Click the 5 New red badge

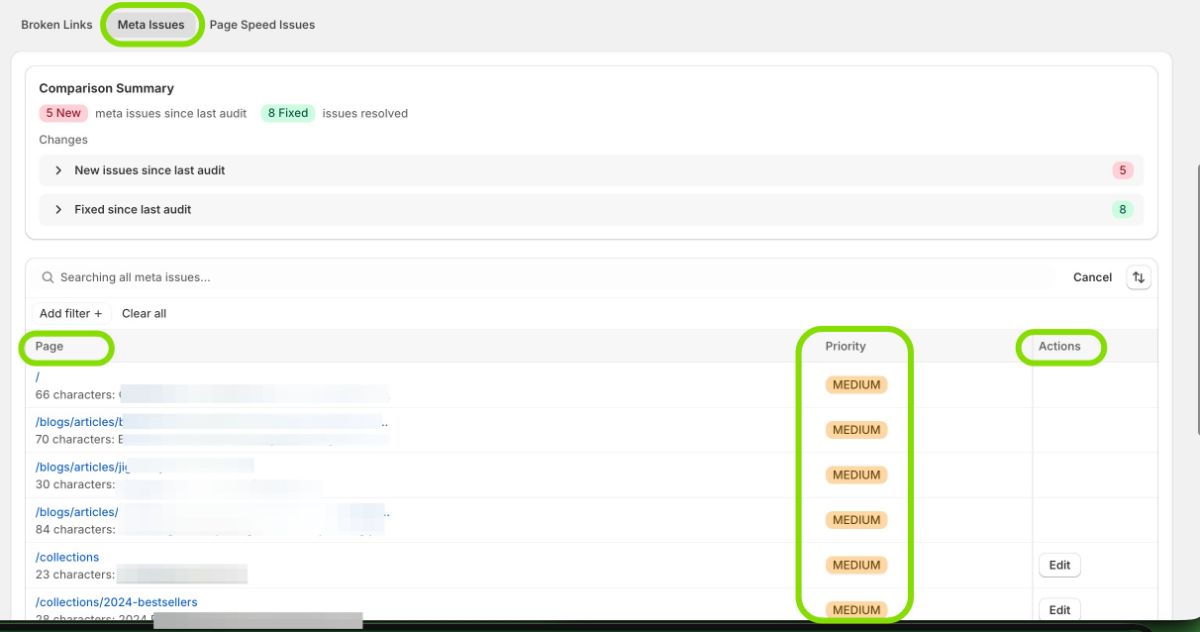pyautogui.click(x=63, y=113)
